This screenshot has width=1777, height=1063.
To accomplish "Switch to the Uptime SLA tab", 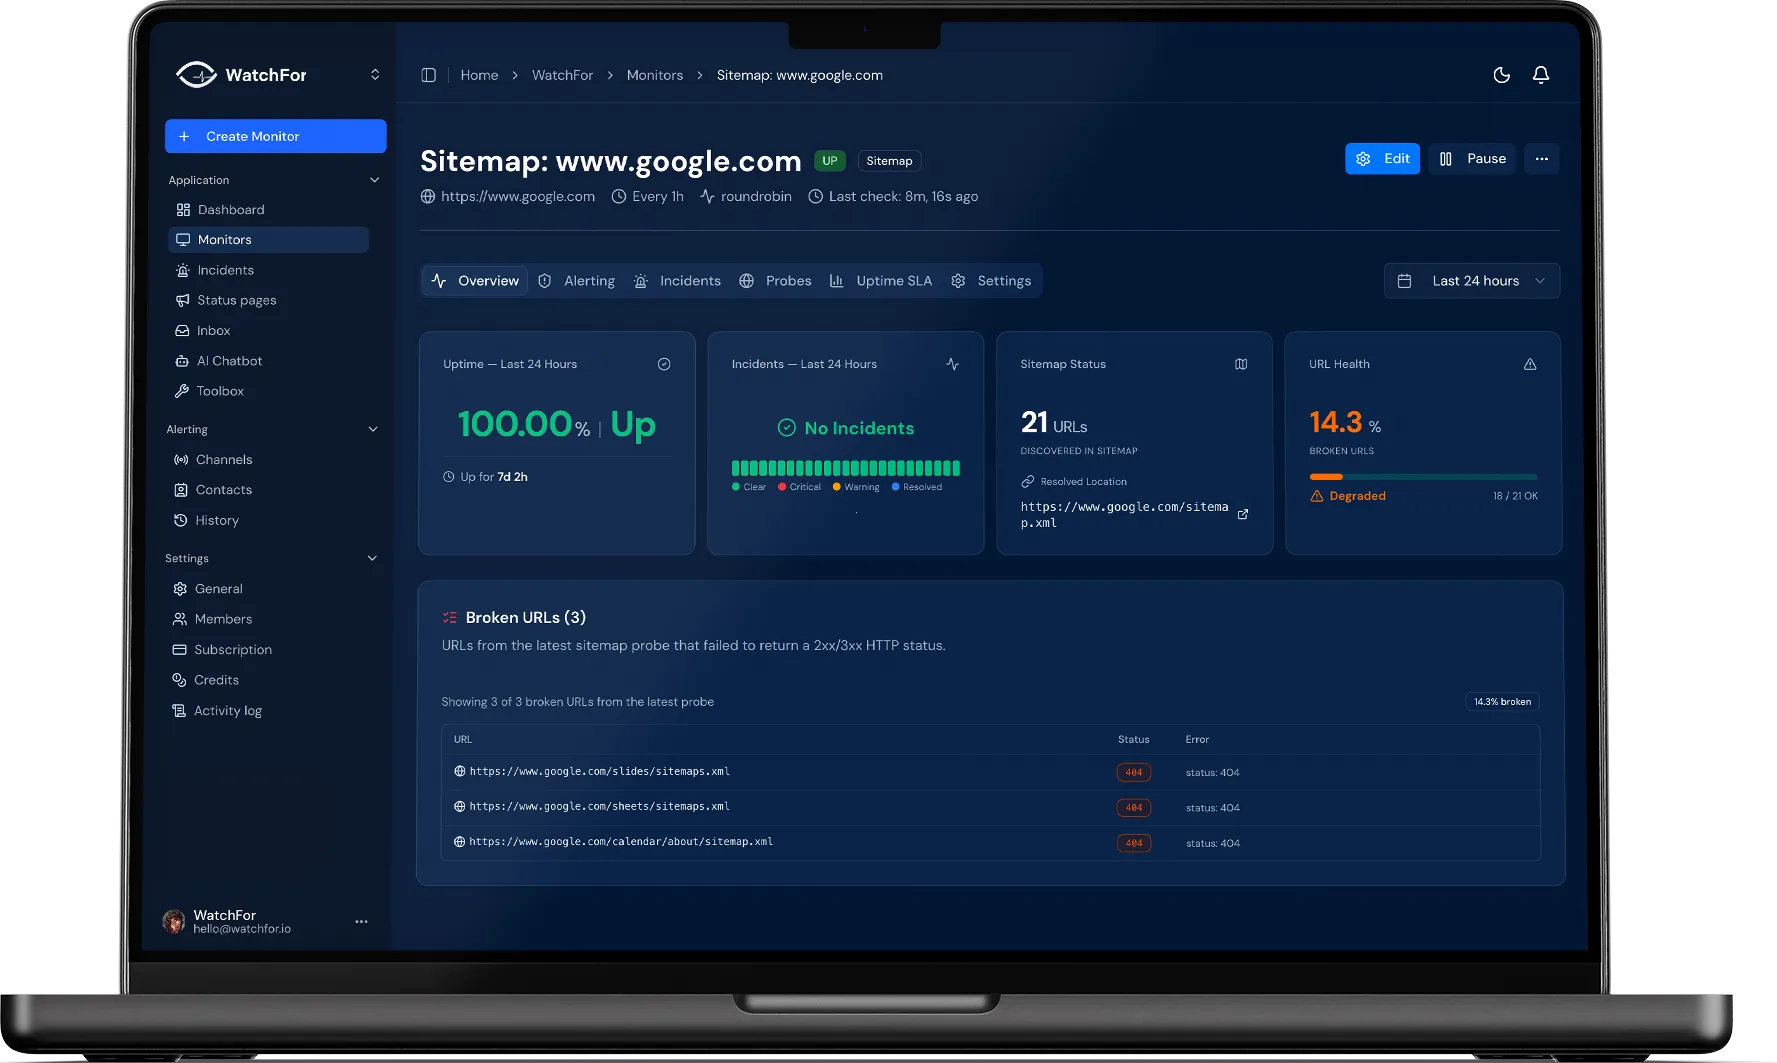I will (x=881, y=281).
